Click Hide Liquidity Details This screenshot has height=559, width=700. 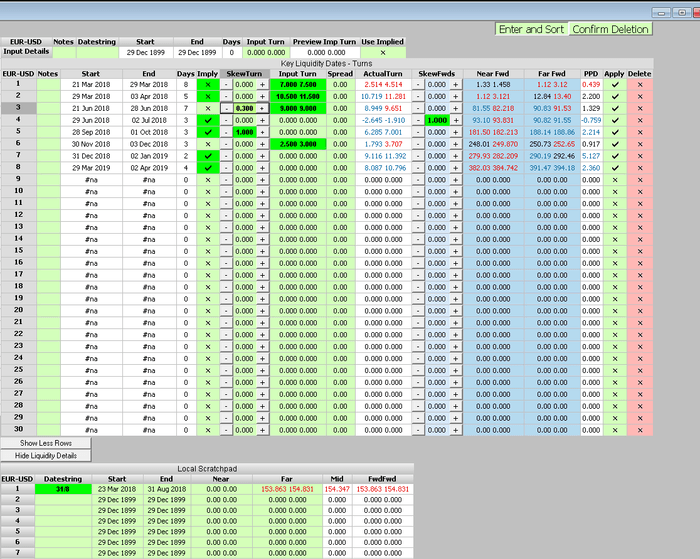point(45,455)
